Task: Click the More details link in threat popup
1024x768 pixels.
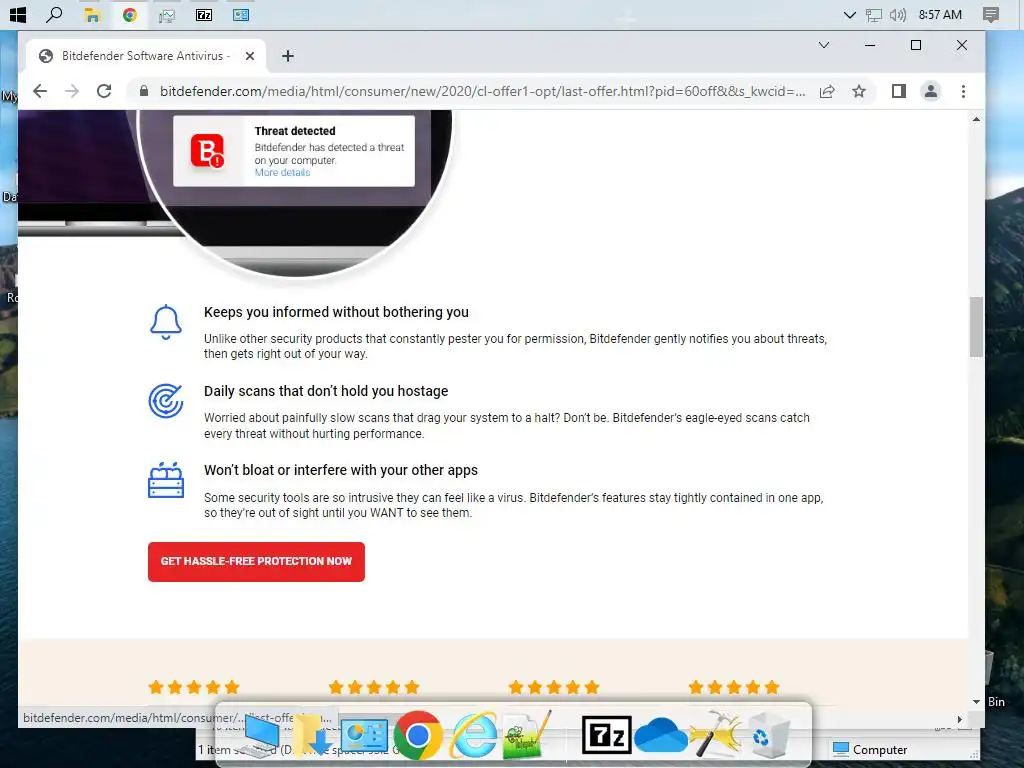Action: pyautogui.click(x=282, y=172)
